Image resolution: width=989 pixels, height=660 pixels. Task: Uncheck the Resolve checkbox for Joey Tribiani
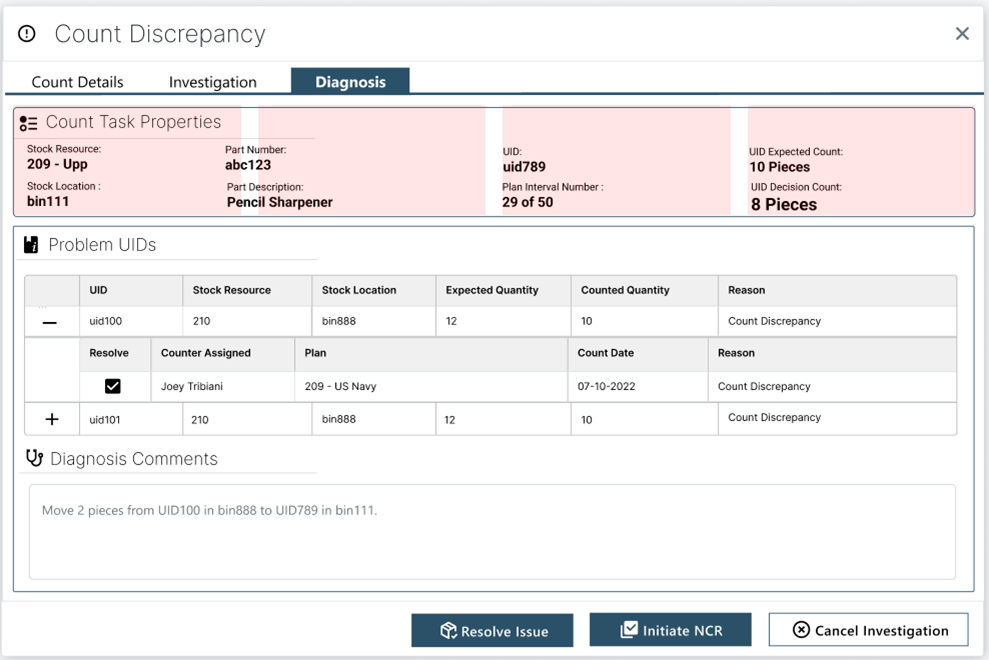click(113, 386)
